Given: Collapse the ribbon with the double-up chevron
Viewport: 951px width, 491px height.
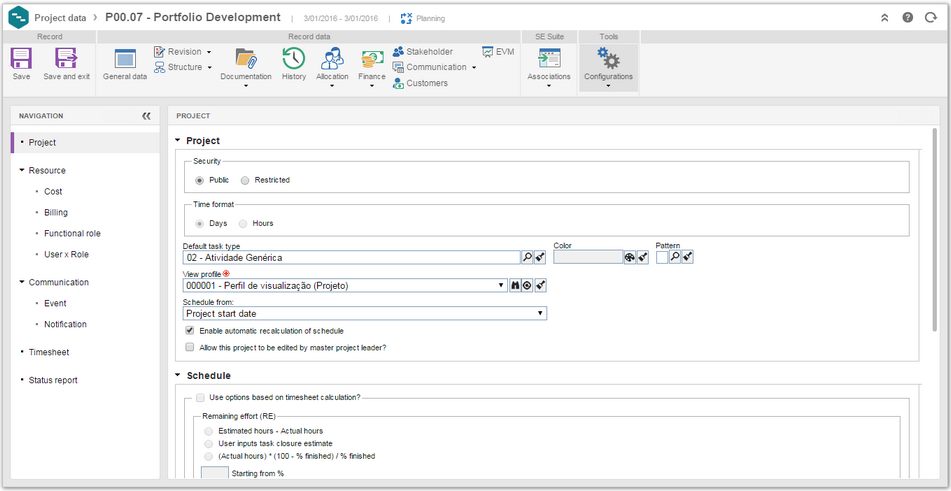Looking at the screenshot, I should [x=885, y=18].
